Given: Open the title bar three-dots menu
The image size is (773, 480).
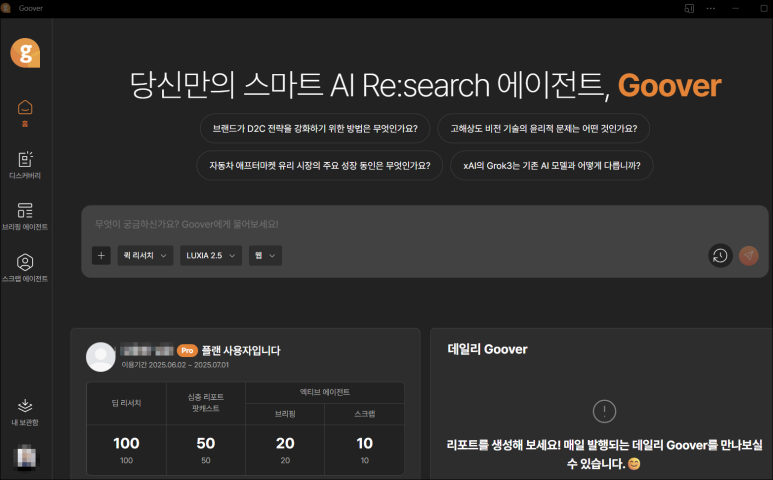Looking at the screenshot, I should tap(710, 8).
